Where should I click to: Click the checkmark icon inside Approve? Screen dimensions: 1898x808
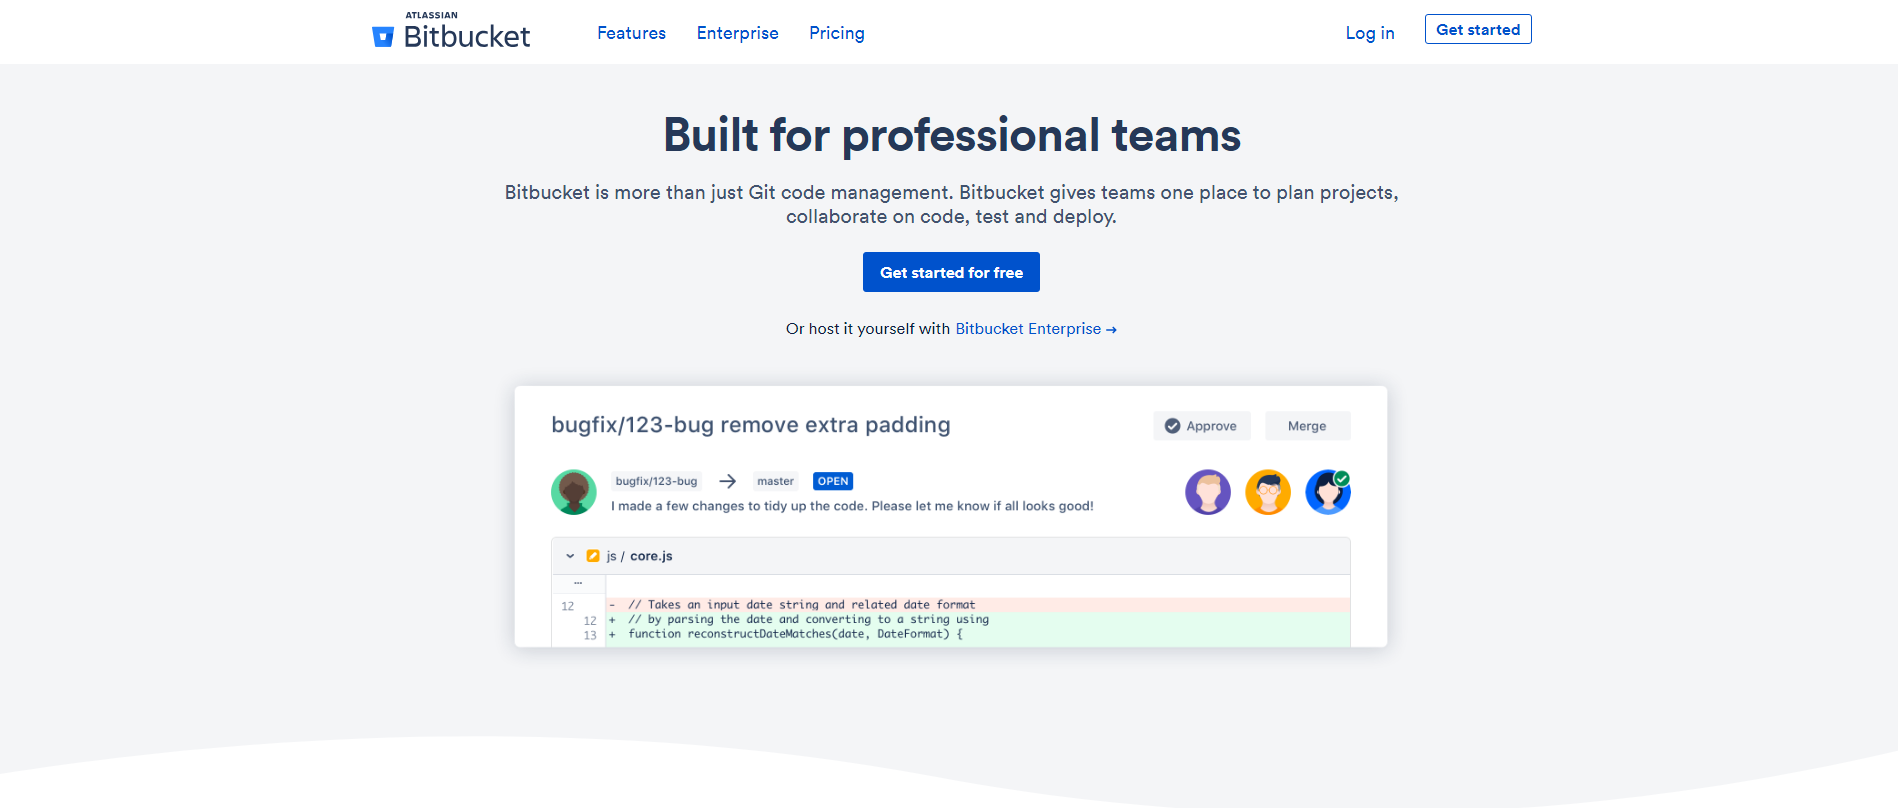(x=1172, y=426)
